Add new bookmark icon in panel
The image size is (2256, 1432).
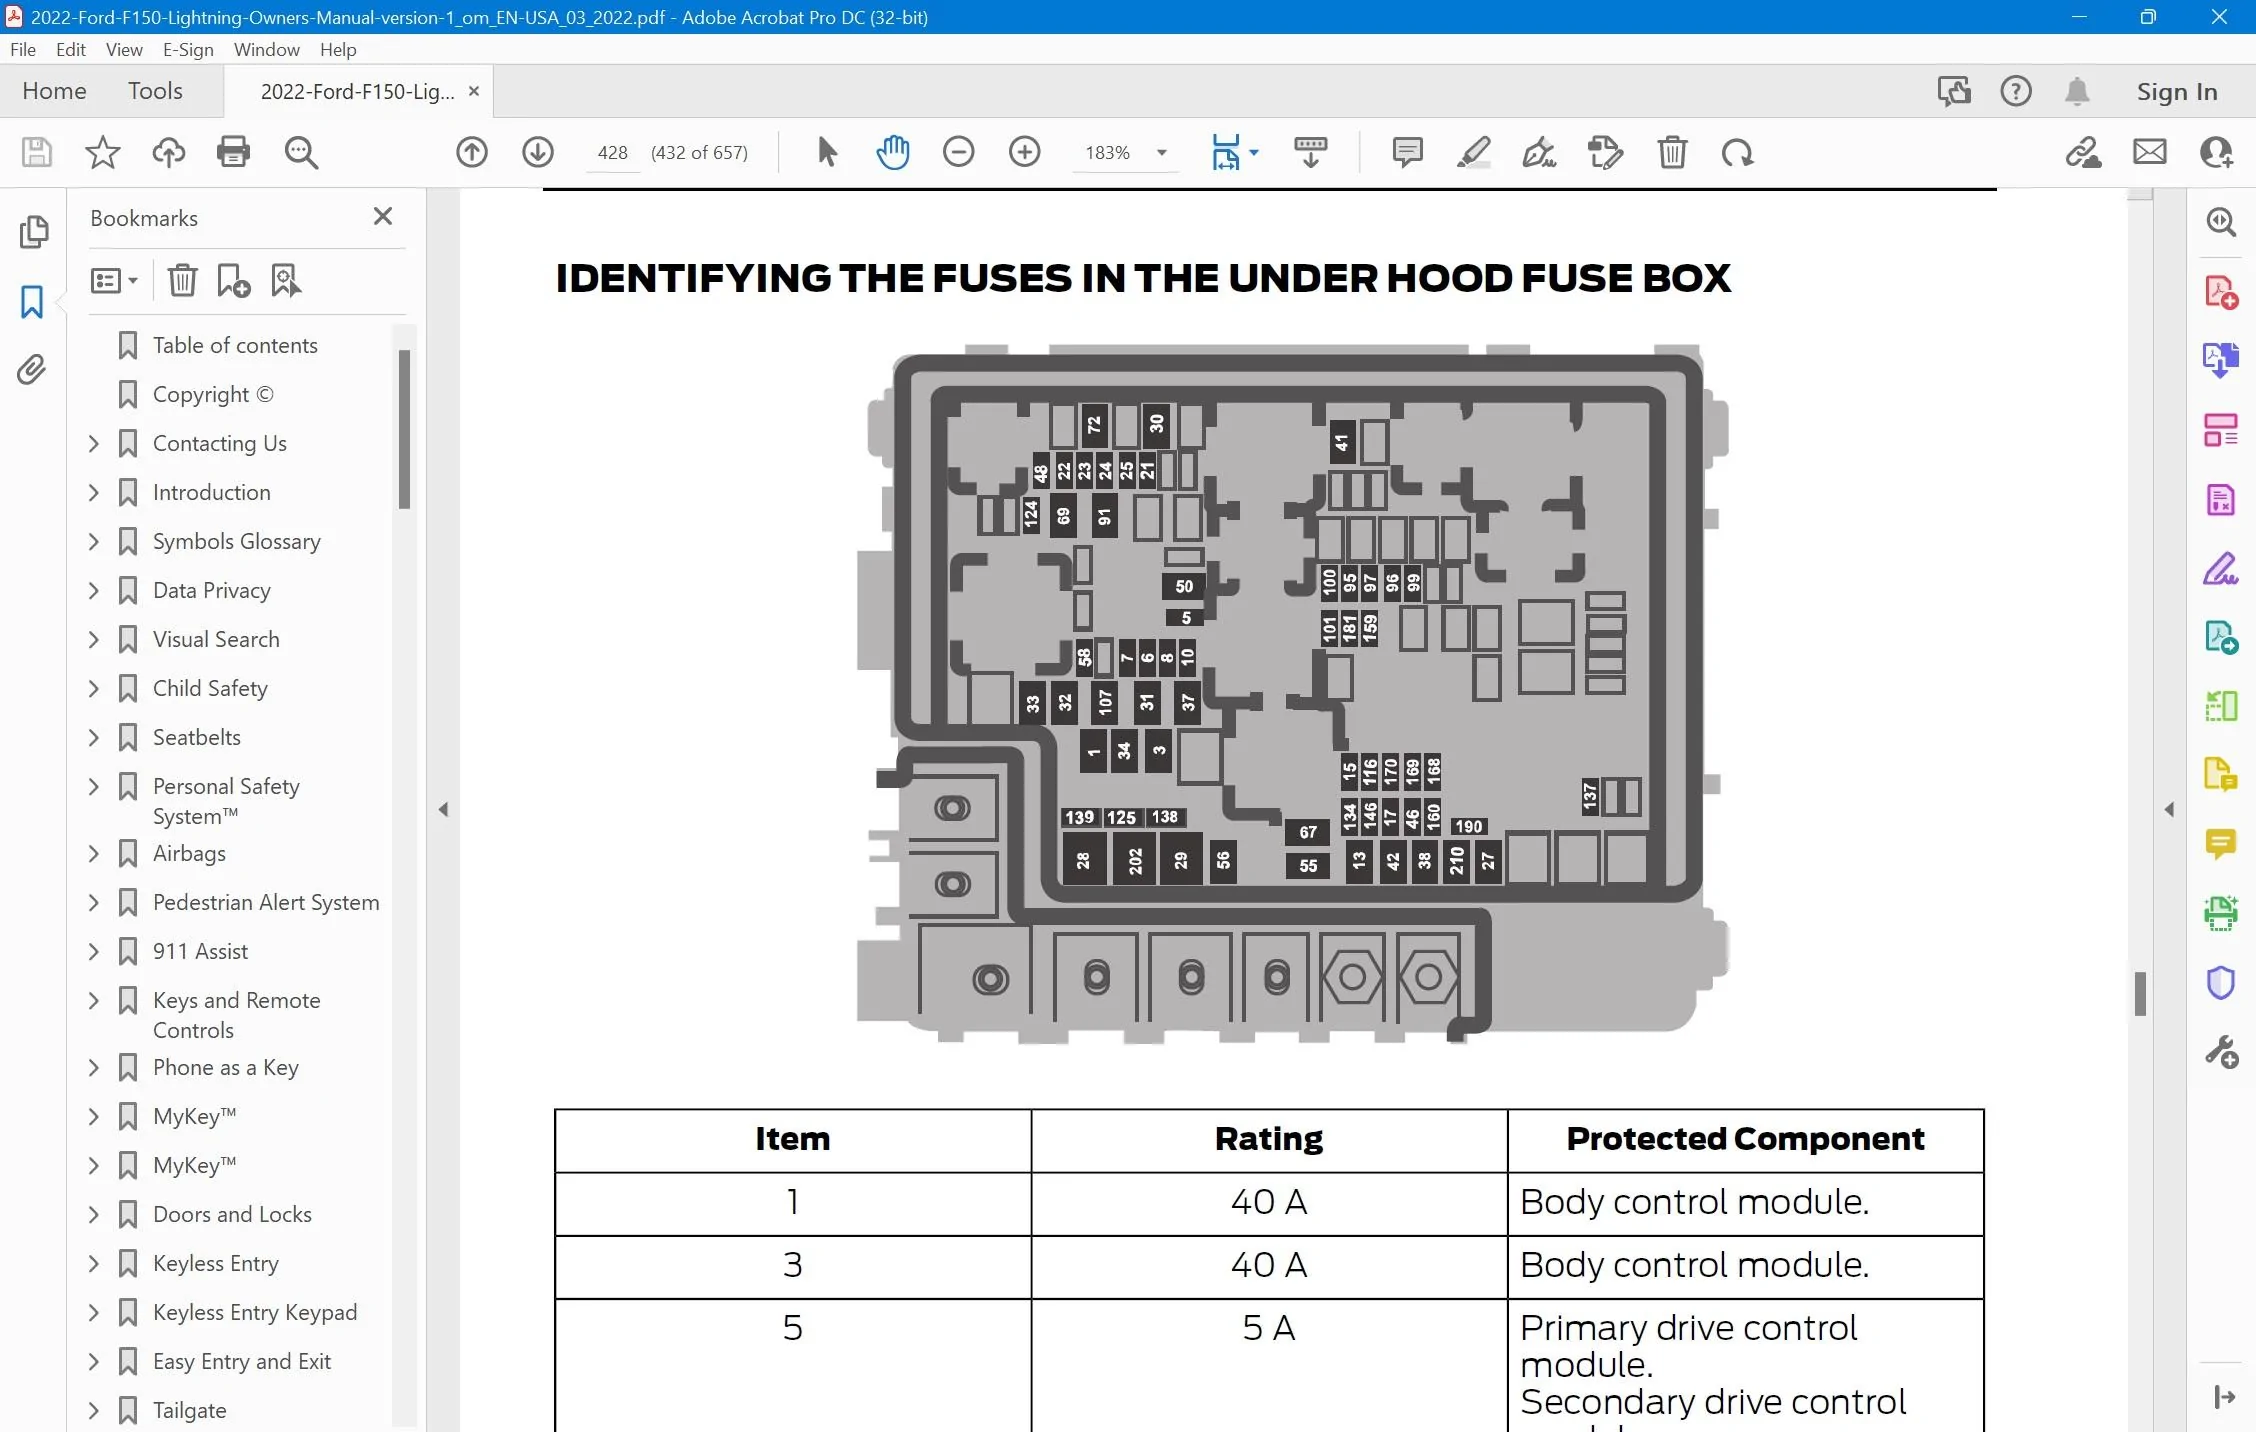click(x=233, y=281)
